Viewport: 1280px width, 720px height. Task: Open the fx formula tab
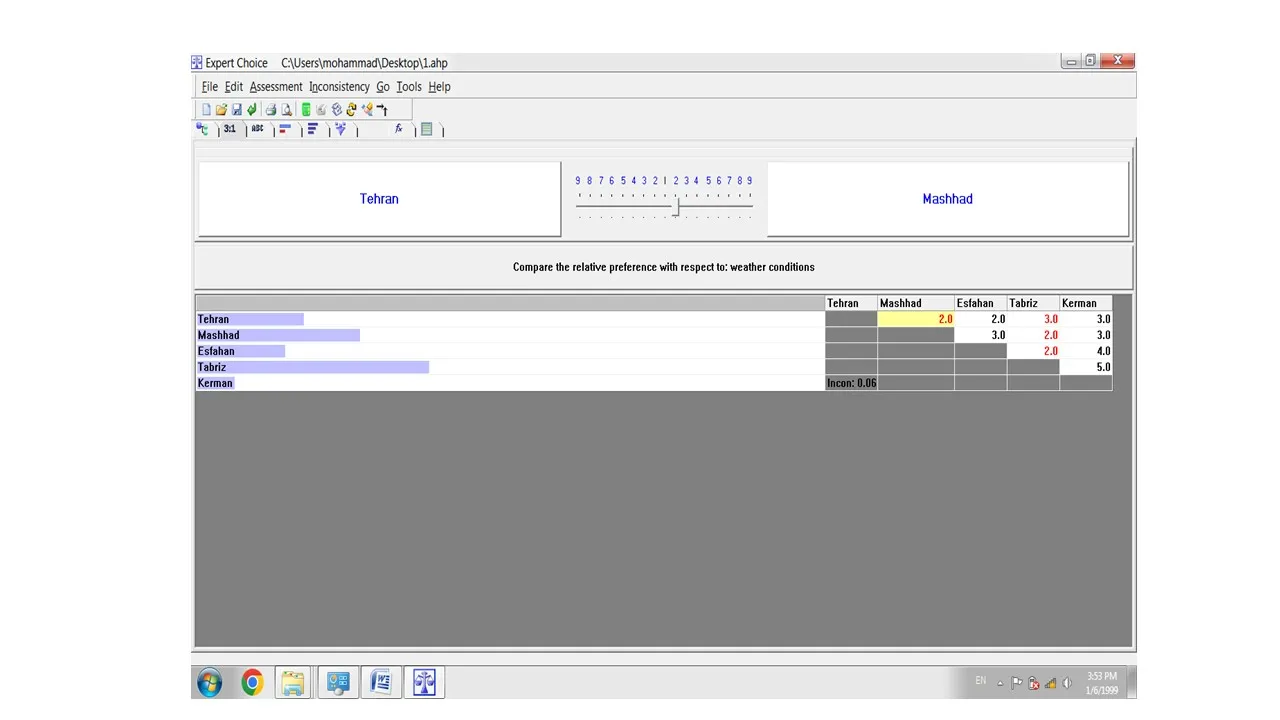coord(398,129)
